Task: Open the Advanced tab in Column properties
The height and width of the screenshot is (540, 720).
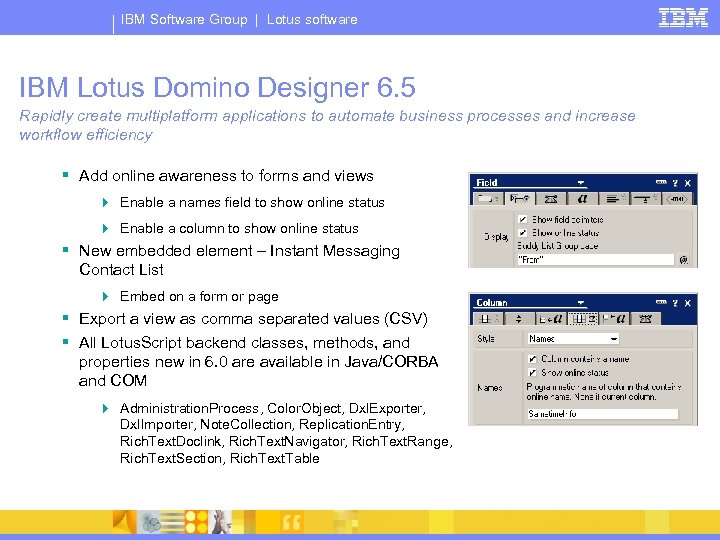Action: pyautogui.click(x=645, y=319)
